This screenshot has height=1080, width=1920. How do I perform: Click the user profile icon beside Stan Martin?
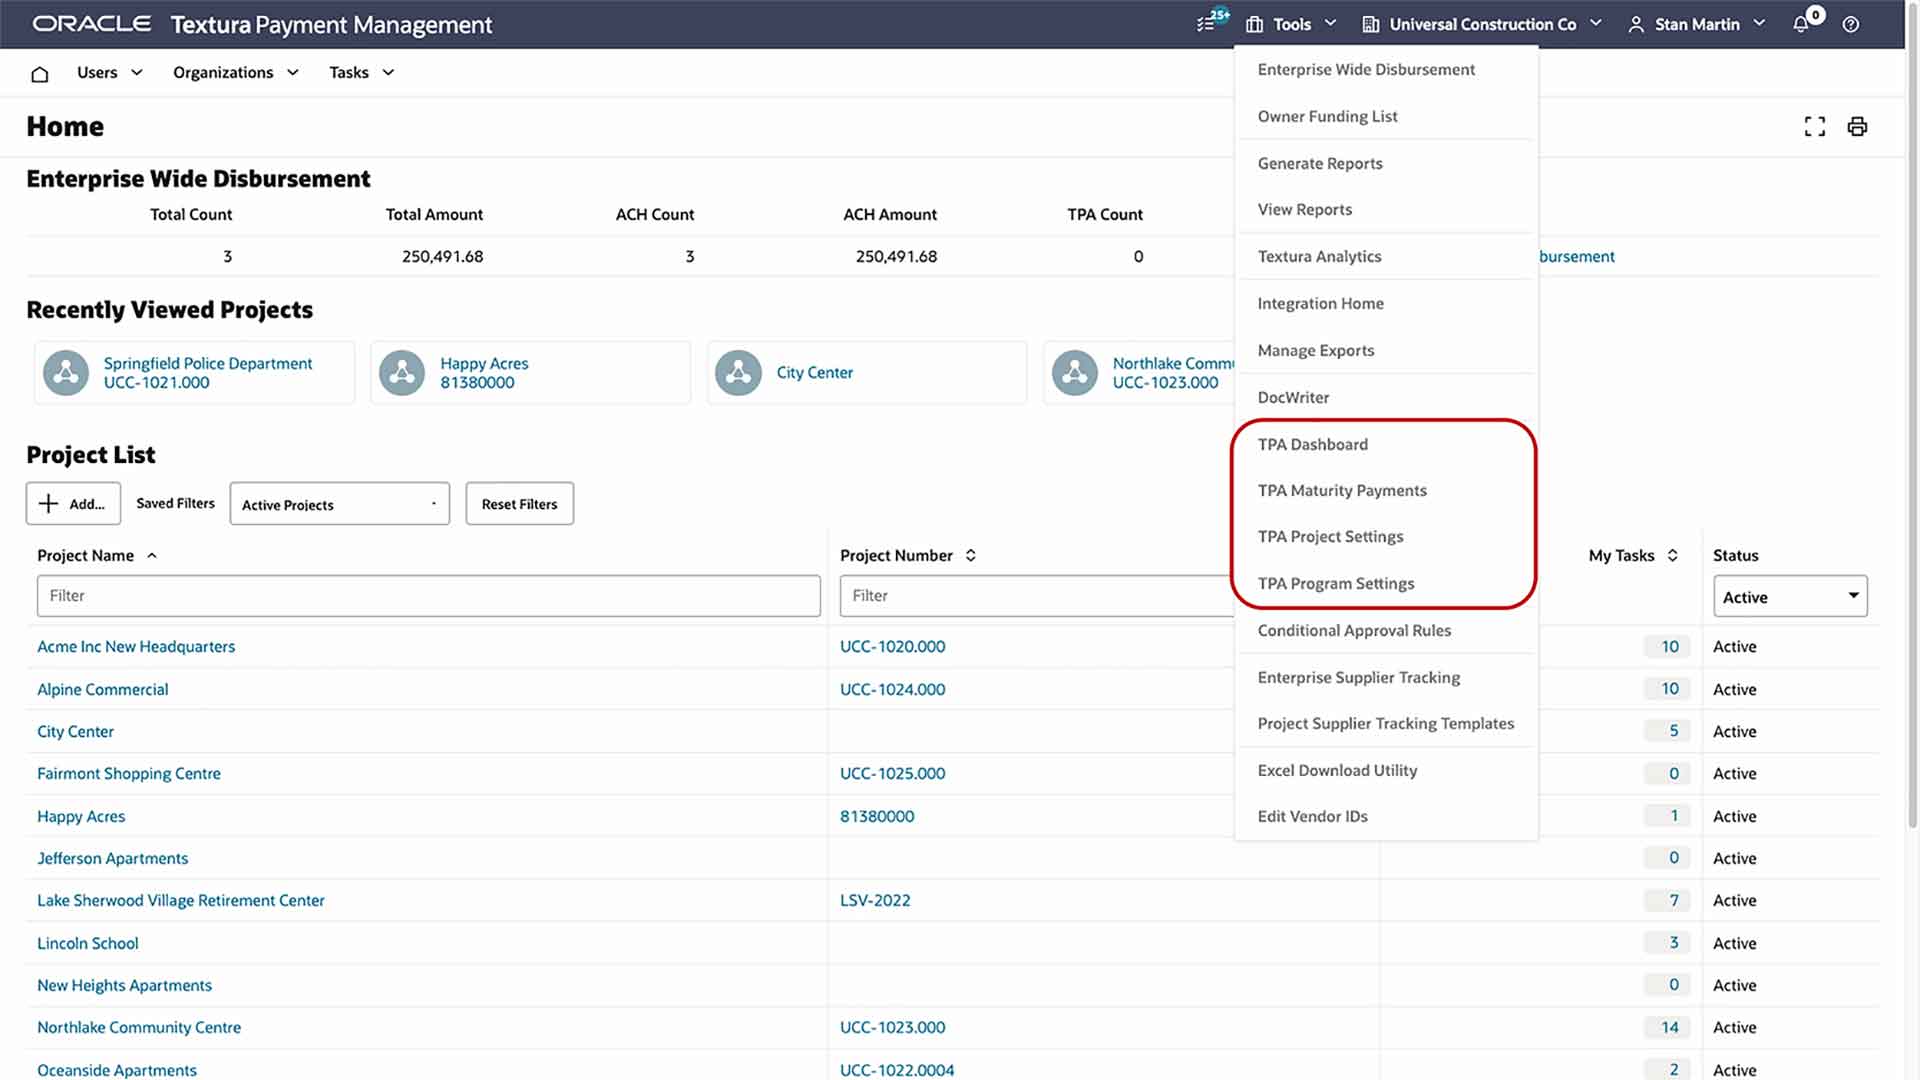point(1636,24)
